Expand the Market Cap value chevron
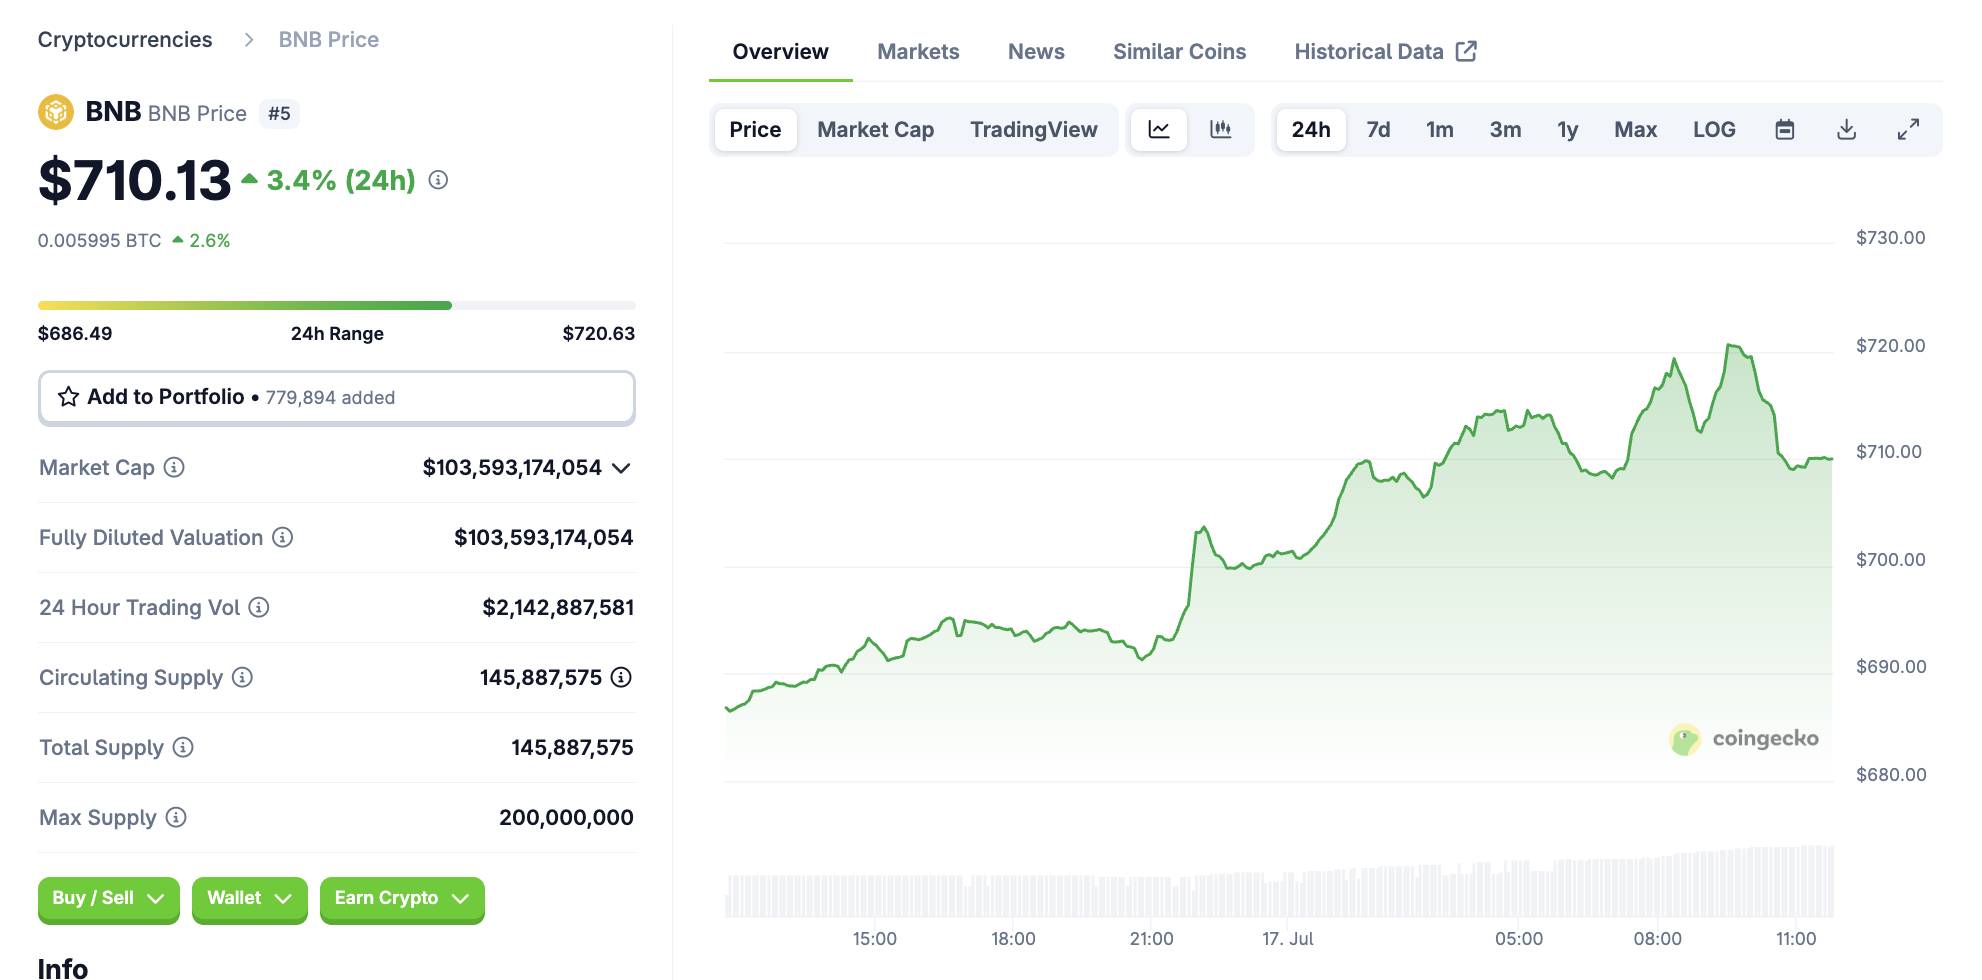The height and width of the screenshot is (980, 1982). tap(621, 468)
